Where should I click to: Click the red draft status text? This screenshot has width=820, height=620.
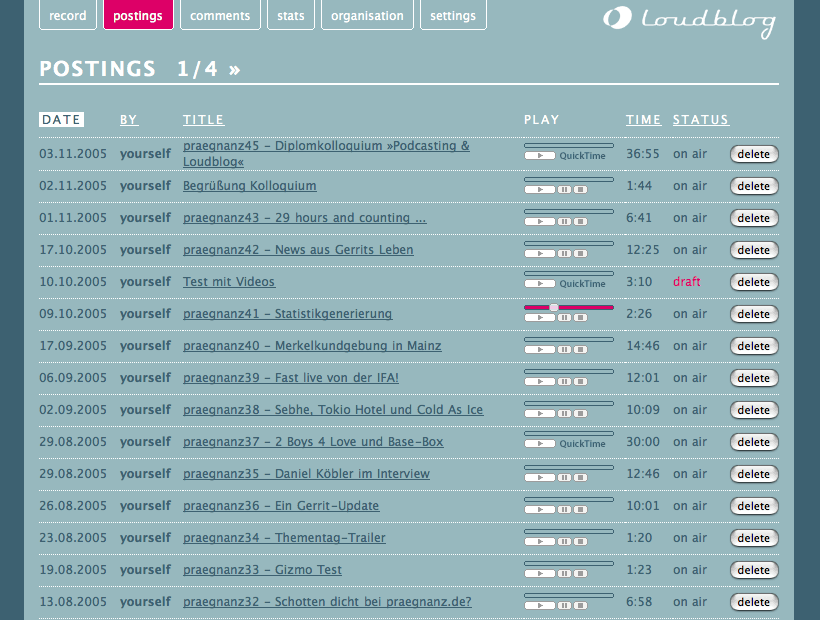pyautogui.click(x=687, y=282)
